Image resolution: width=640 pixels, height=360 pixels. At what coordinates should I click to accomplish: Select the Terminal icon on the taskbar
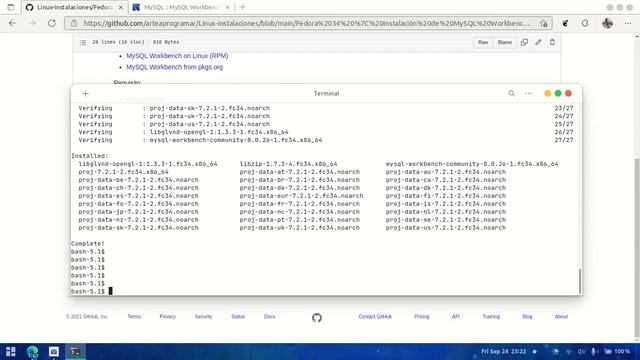[x=75, y=351]
